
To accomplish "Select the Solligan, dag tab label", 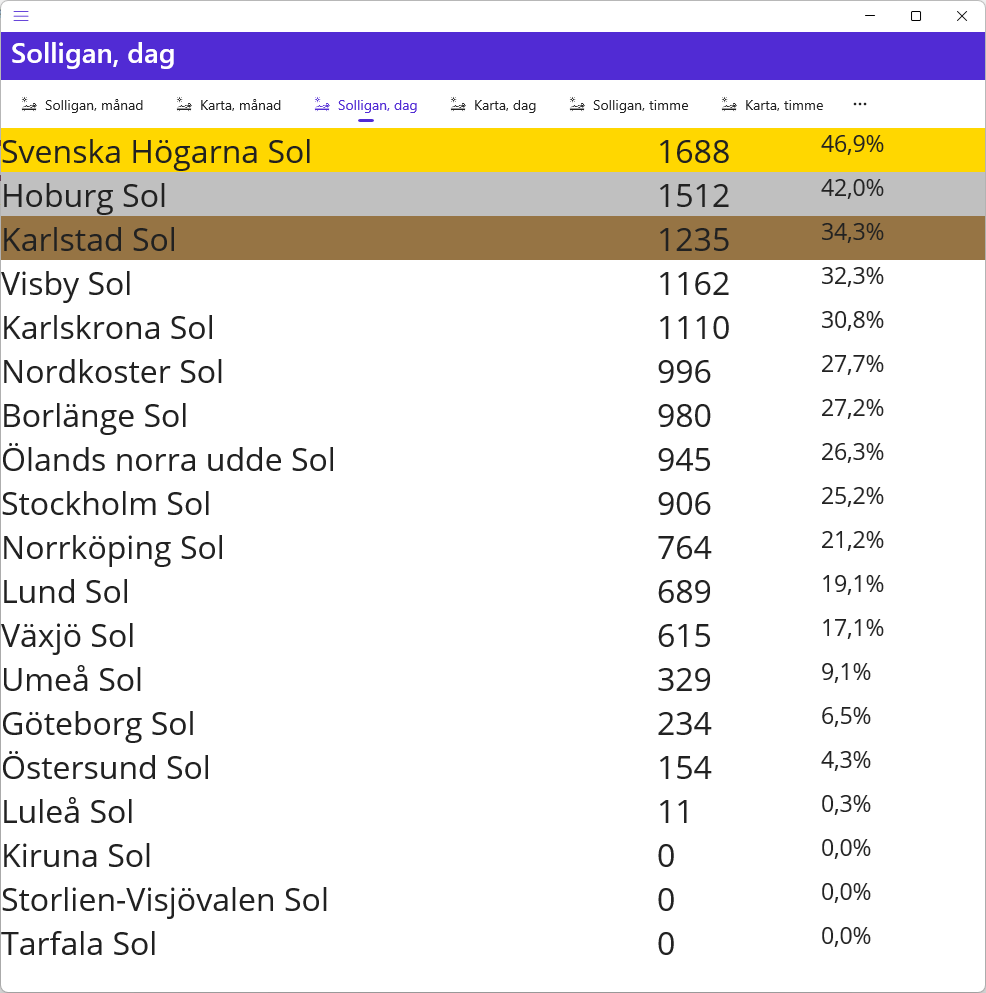I will (377, 105).
